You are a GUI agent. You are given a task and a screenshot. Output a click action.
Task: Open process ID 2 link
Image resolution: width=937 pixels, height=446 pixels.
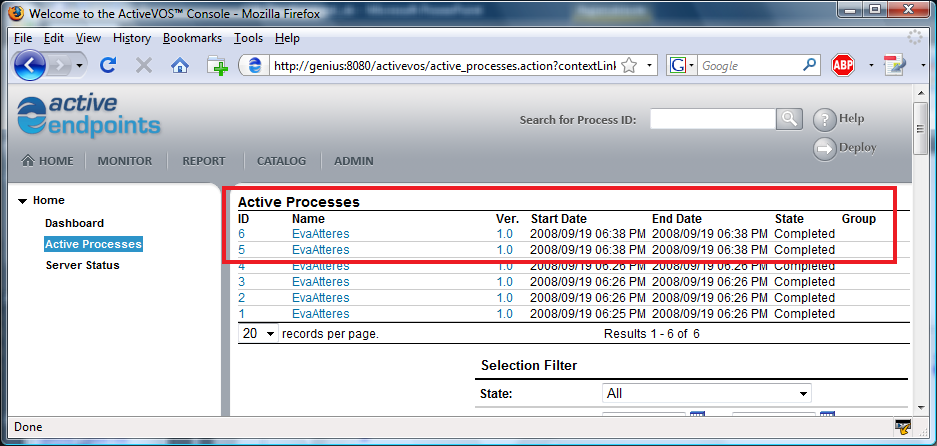tap(241, 298)
